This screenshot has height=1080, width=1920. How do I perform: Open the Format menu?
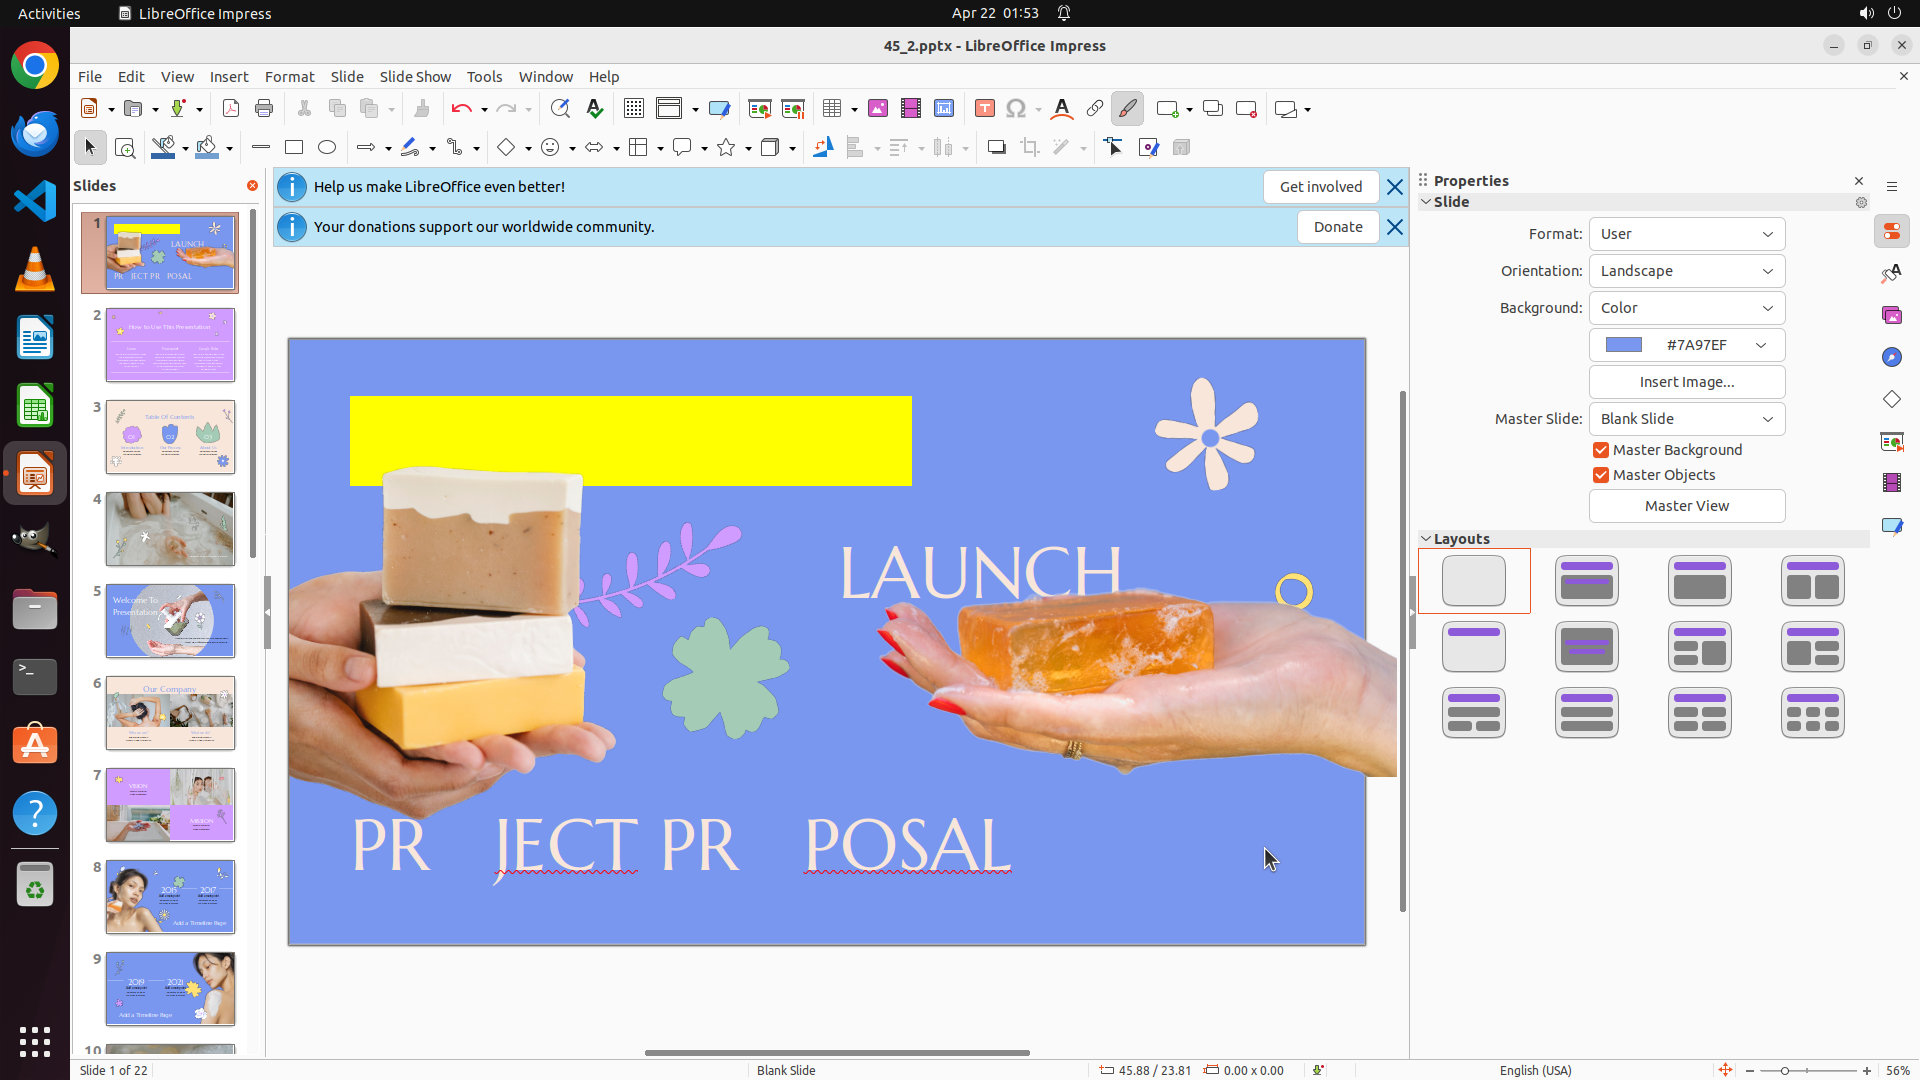289,77
